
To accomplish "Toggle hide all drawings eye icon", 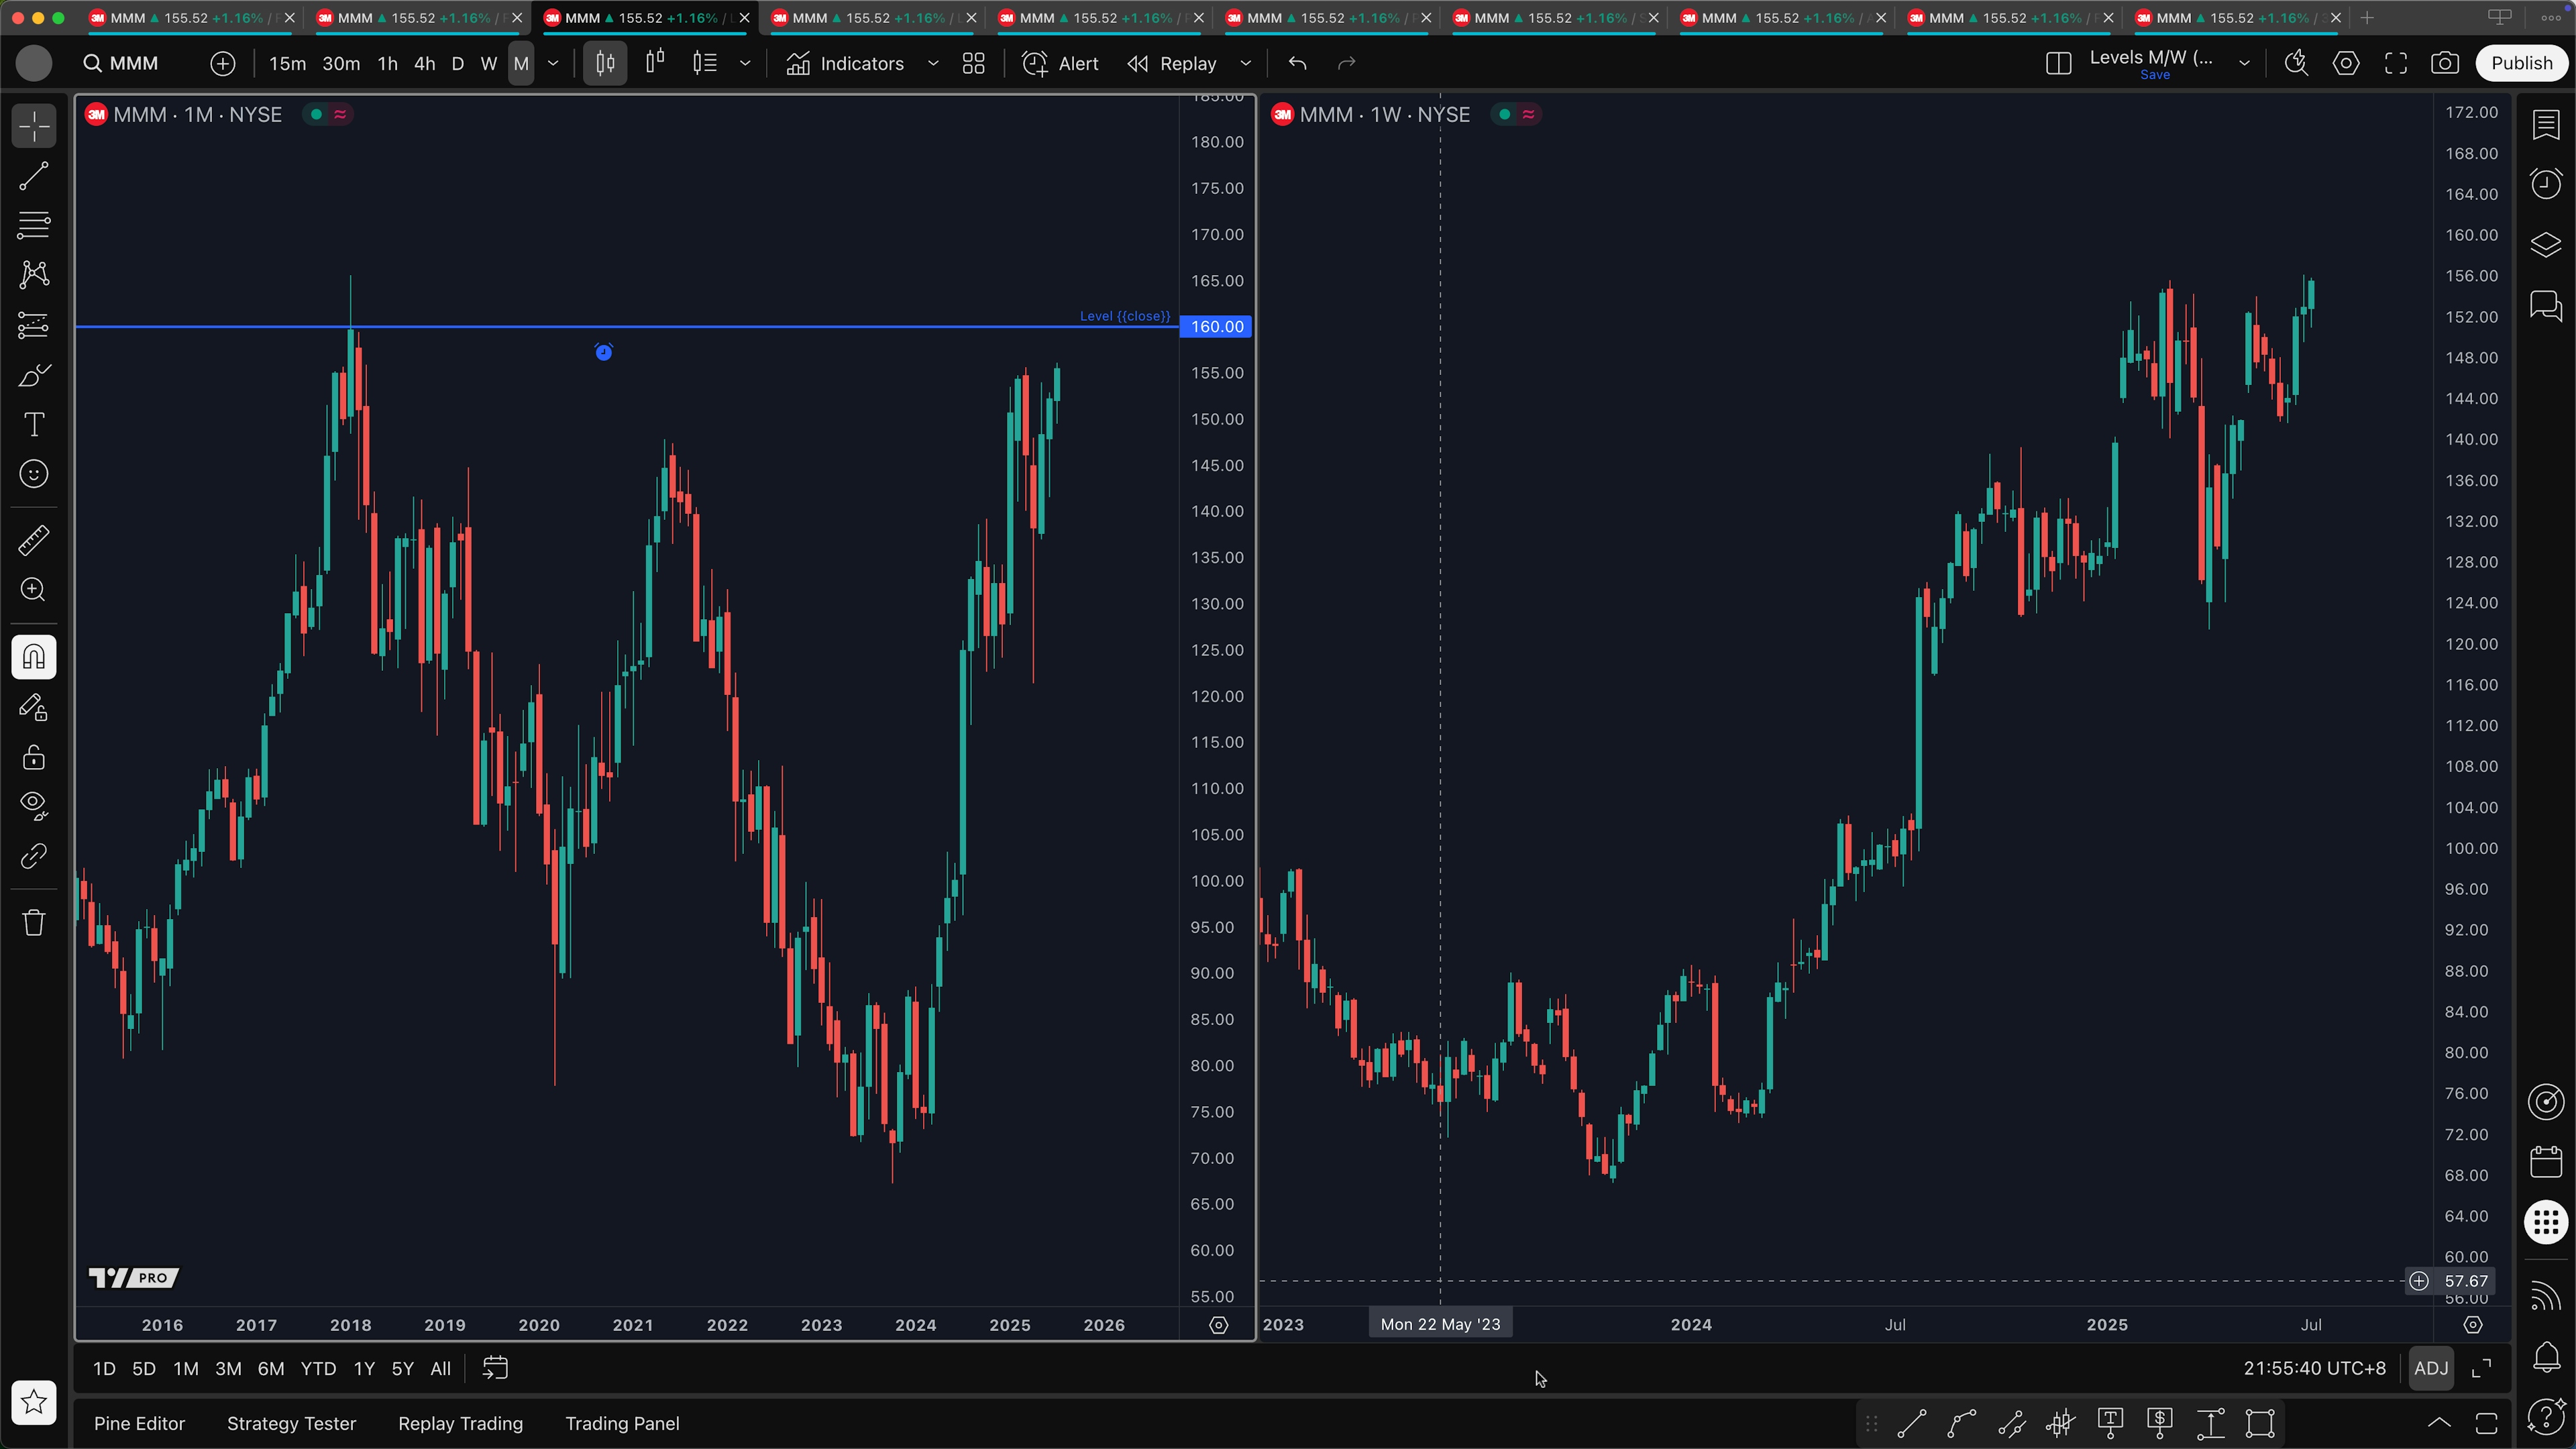I will 34,806.
